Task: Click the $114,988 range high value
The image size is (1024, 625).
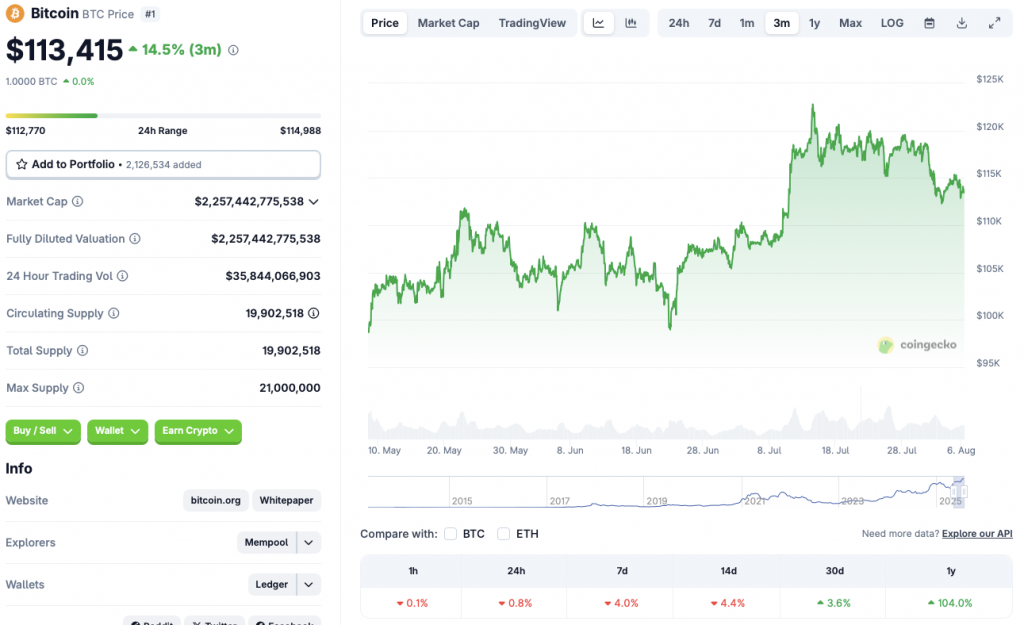Action: (x=300, y=131)
